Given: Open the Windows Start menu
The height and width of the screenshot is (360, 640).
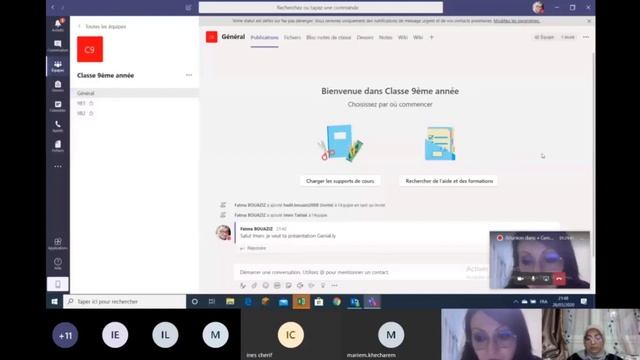Looking at the screenshot, I should tap(54, 302).
